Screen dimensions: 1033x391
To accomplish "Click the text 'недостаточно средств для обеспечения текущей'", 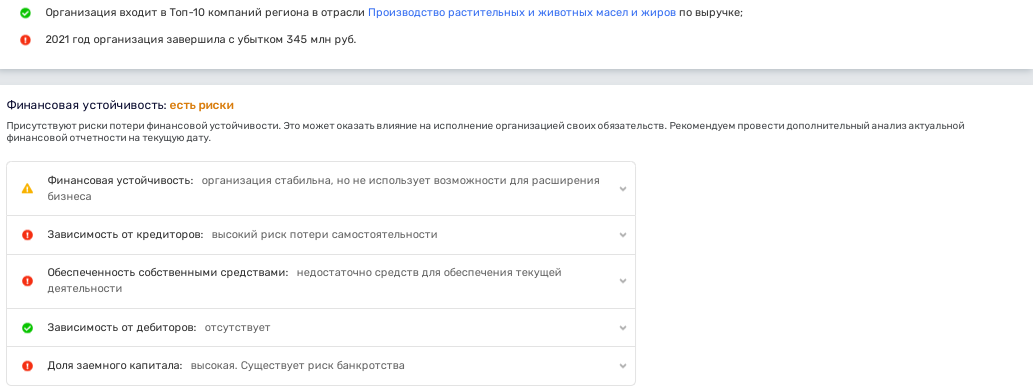I will pos(428,273).
